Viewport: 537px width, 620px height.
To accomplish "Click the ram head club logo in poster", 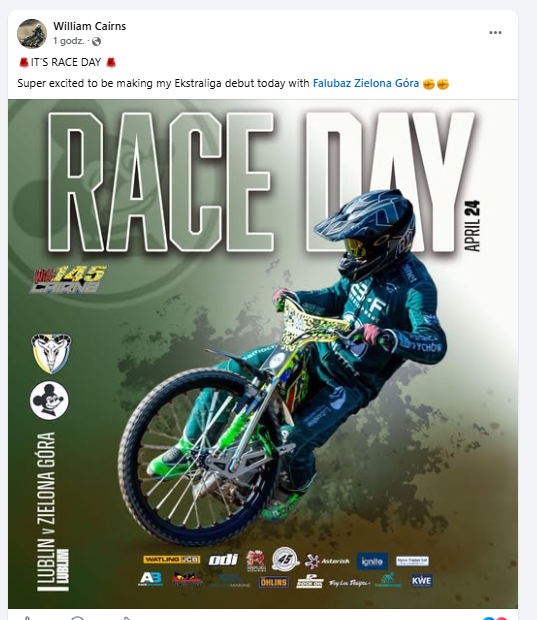I will [51, 353].
